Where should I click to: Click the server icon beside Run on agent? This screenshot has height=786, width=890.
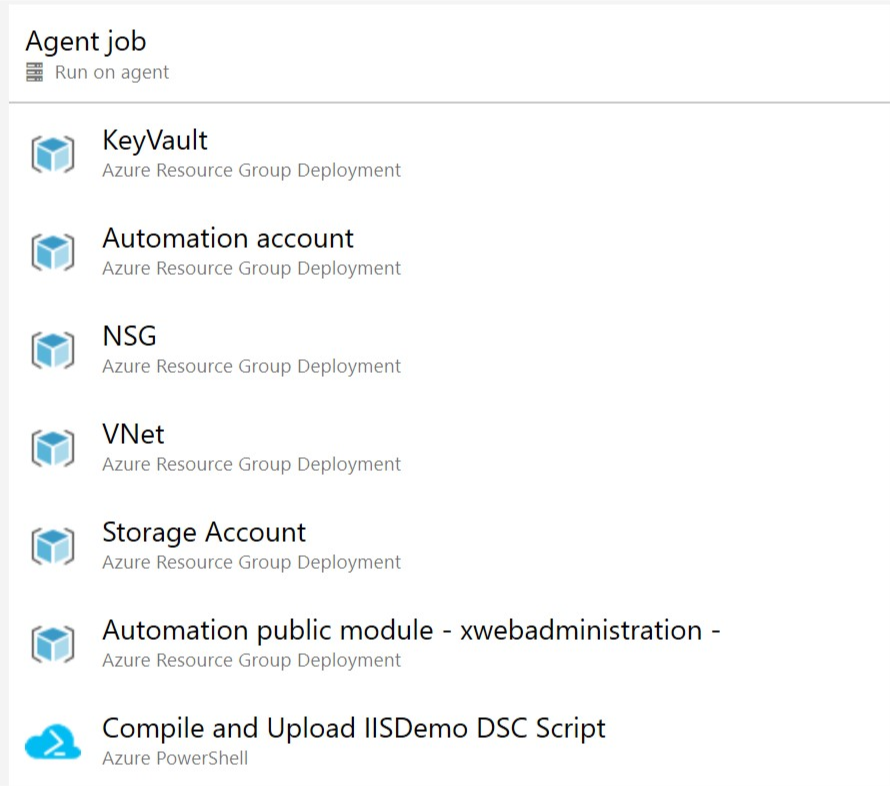(35, 73)
